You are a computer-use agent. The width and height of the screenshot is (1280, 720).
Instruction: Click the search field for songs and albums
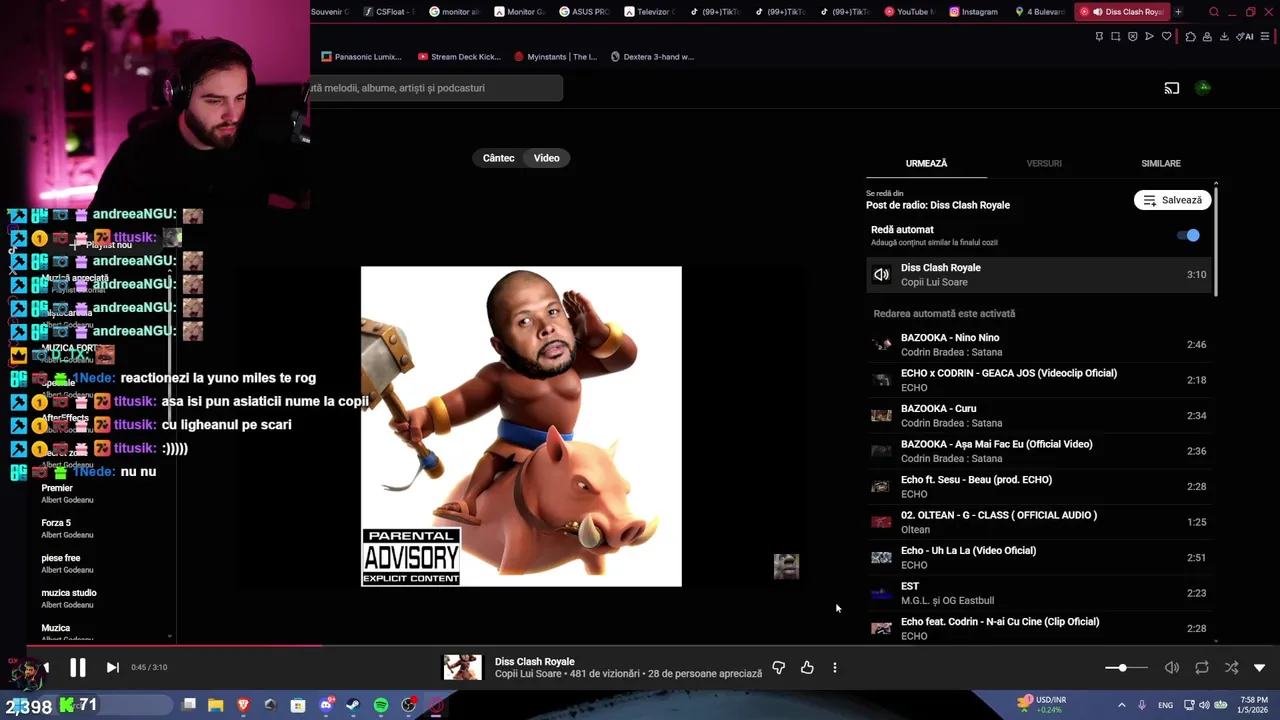coord(436,88)
